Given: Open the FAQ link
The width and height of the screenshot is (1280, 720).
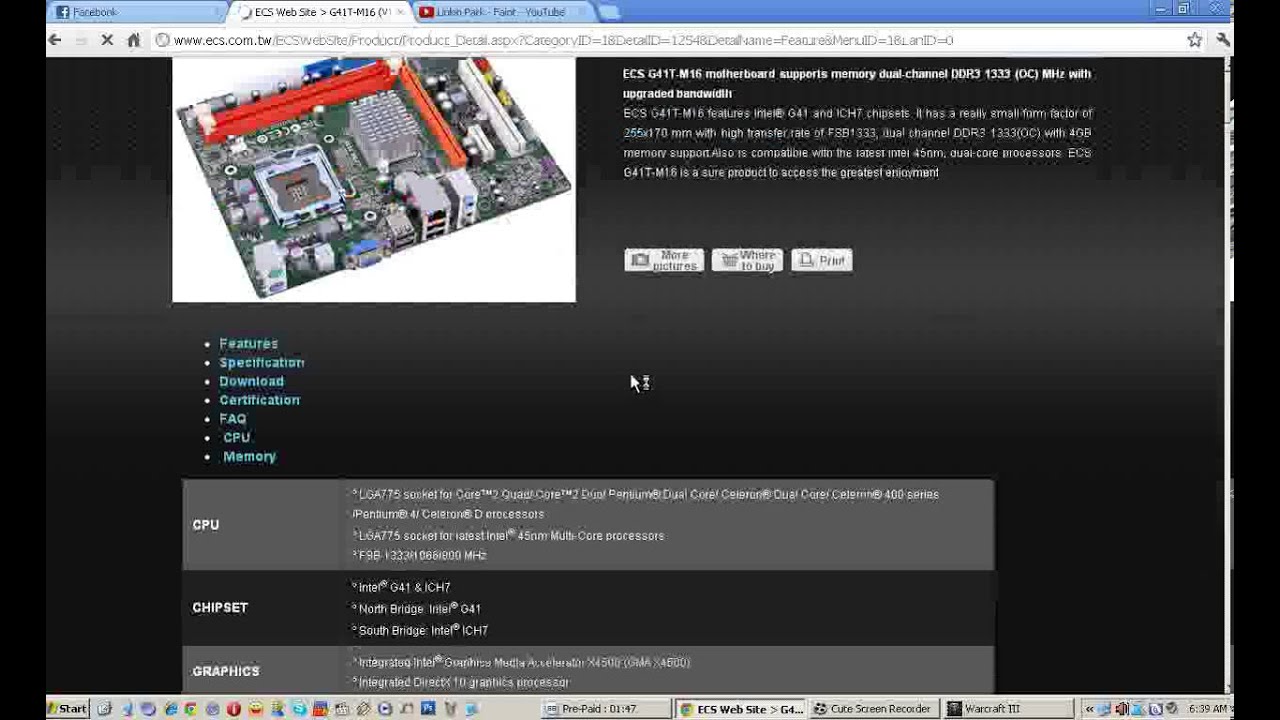Looking at the screenshot, I should click(x=232, y=419).
